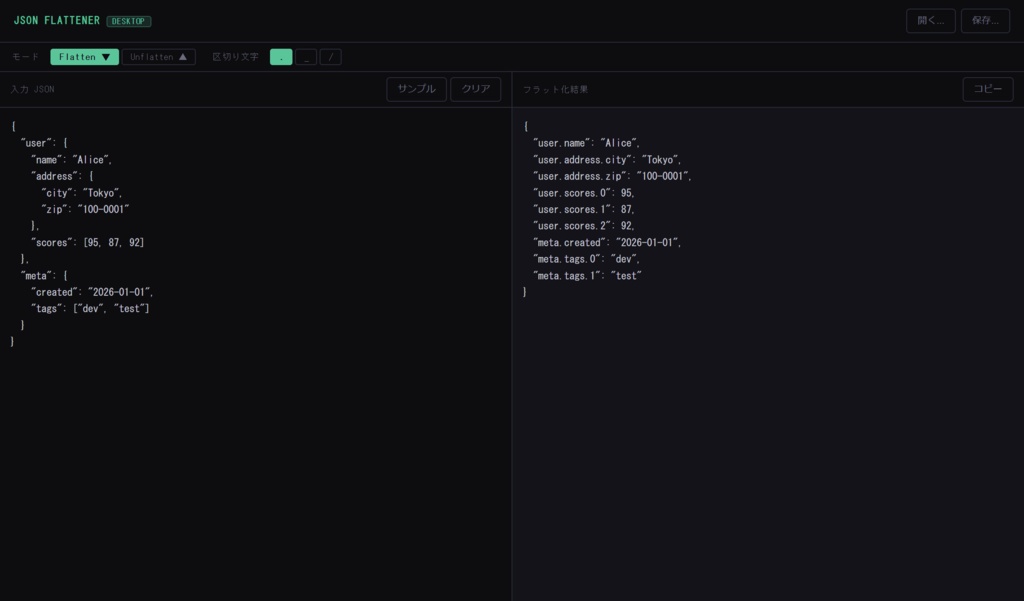This screenshot has width=1024, height=601.
Task: Choose the slash delimiter
Action: [330, 57]
